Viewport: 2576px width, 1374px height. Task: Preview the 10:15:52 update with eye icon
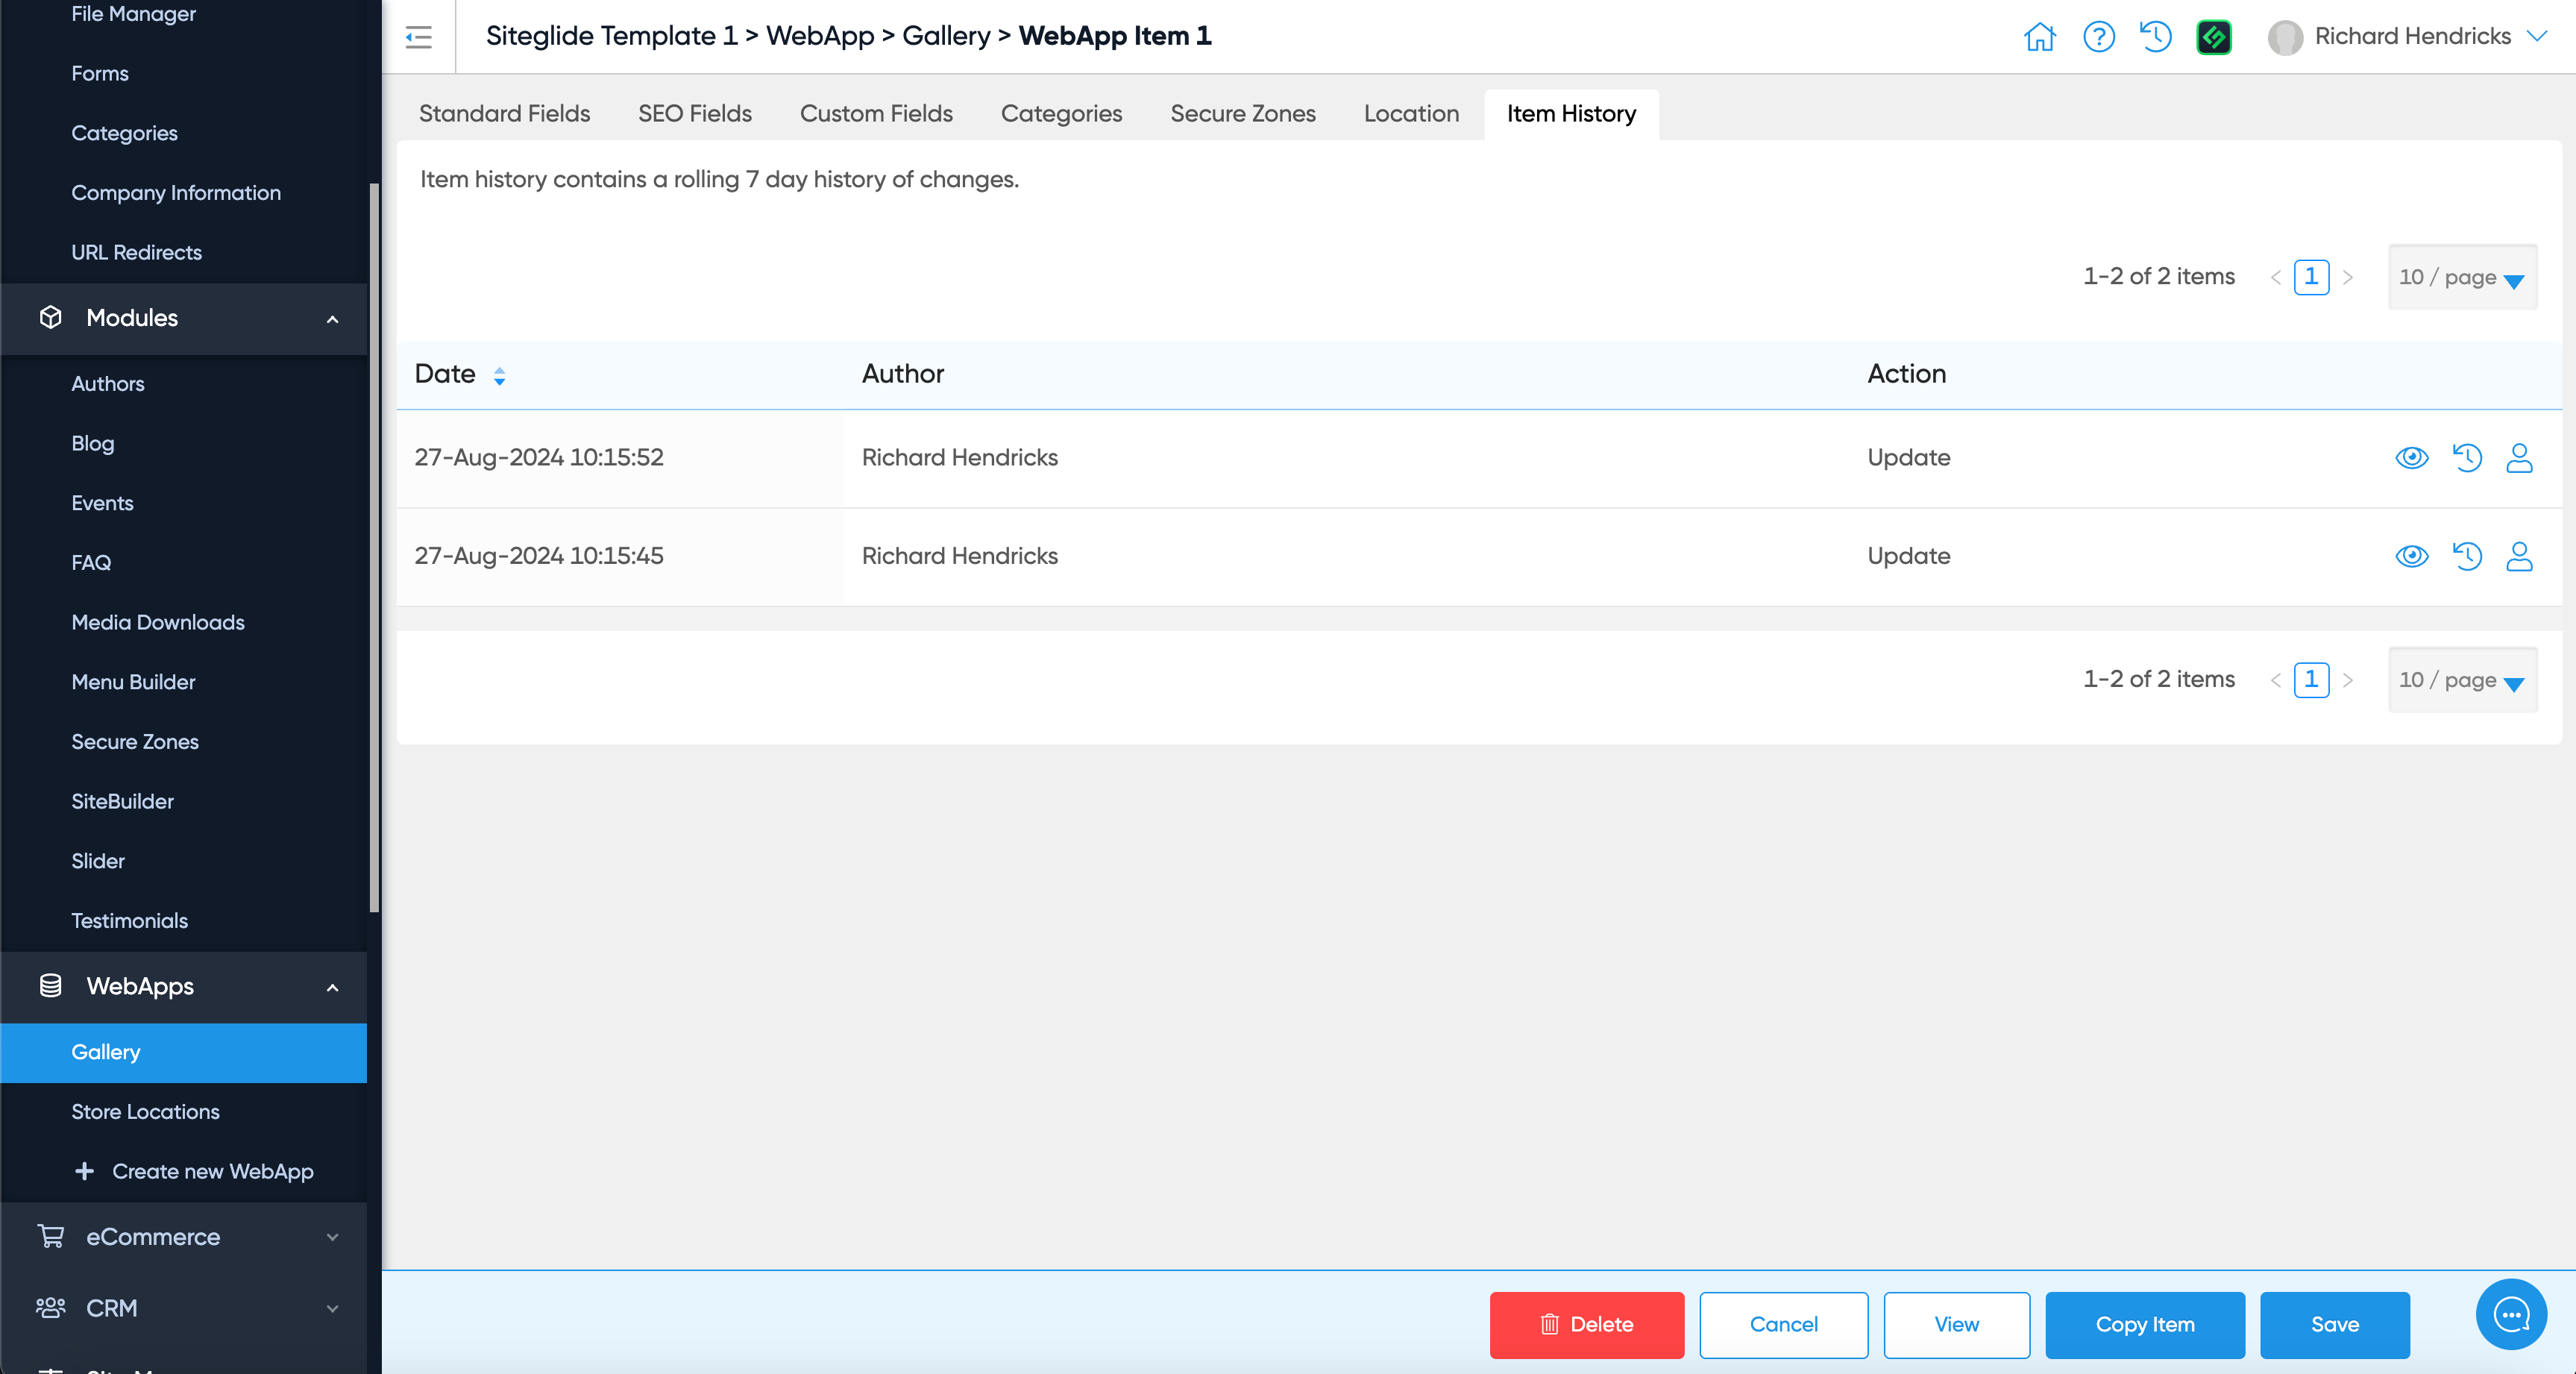[2411, 458]
